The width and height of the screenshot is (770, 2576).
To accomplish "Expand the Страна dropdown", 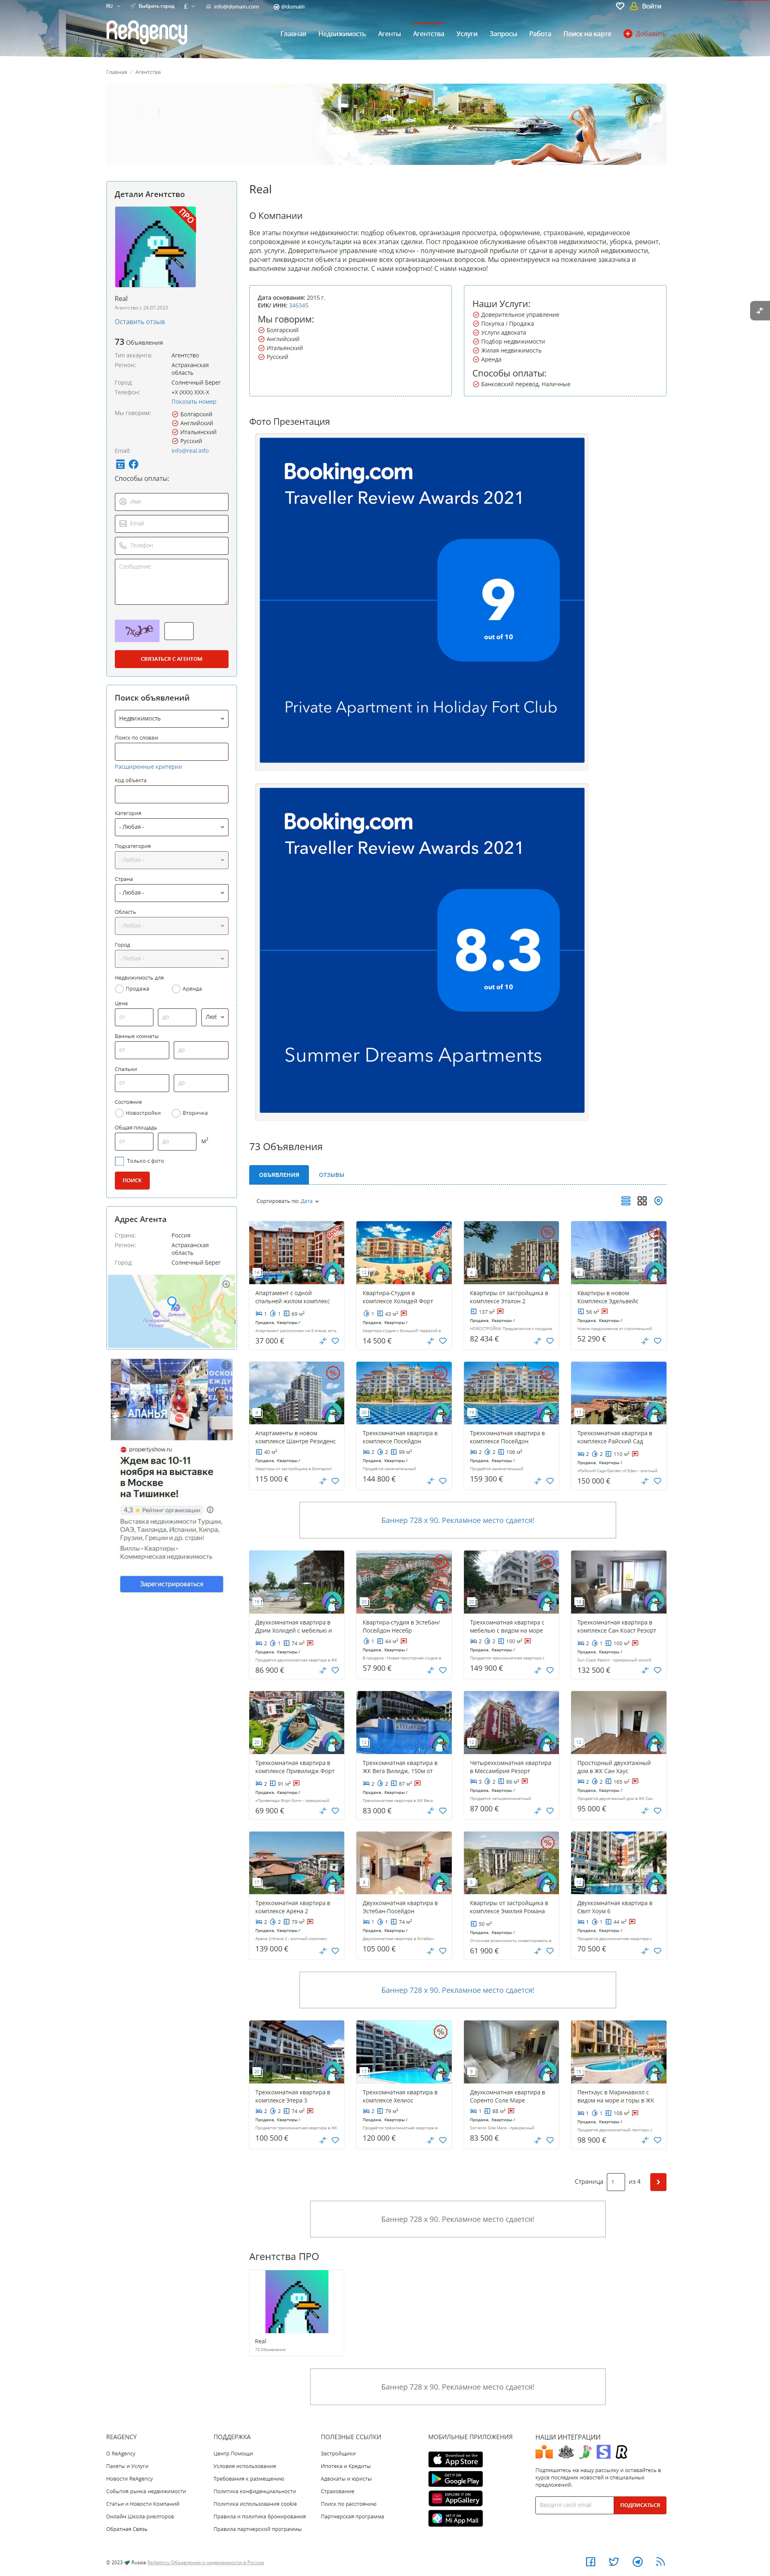I will [x=171, y=893].
